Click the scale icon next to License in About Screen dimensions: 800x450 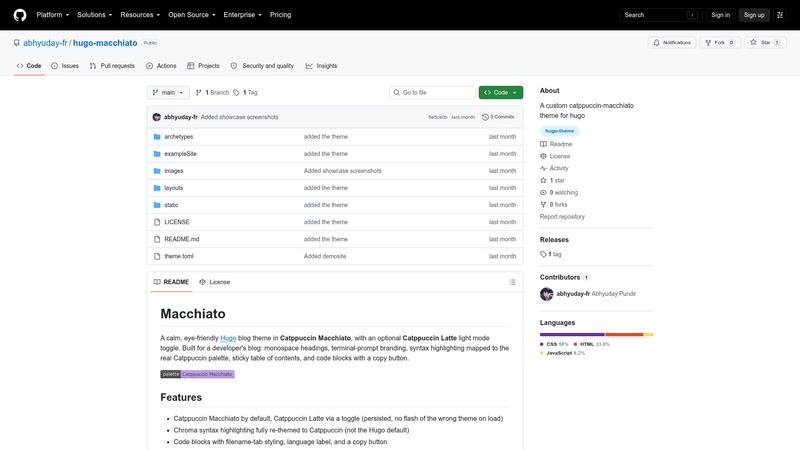pos(543,156)
